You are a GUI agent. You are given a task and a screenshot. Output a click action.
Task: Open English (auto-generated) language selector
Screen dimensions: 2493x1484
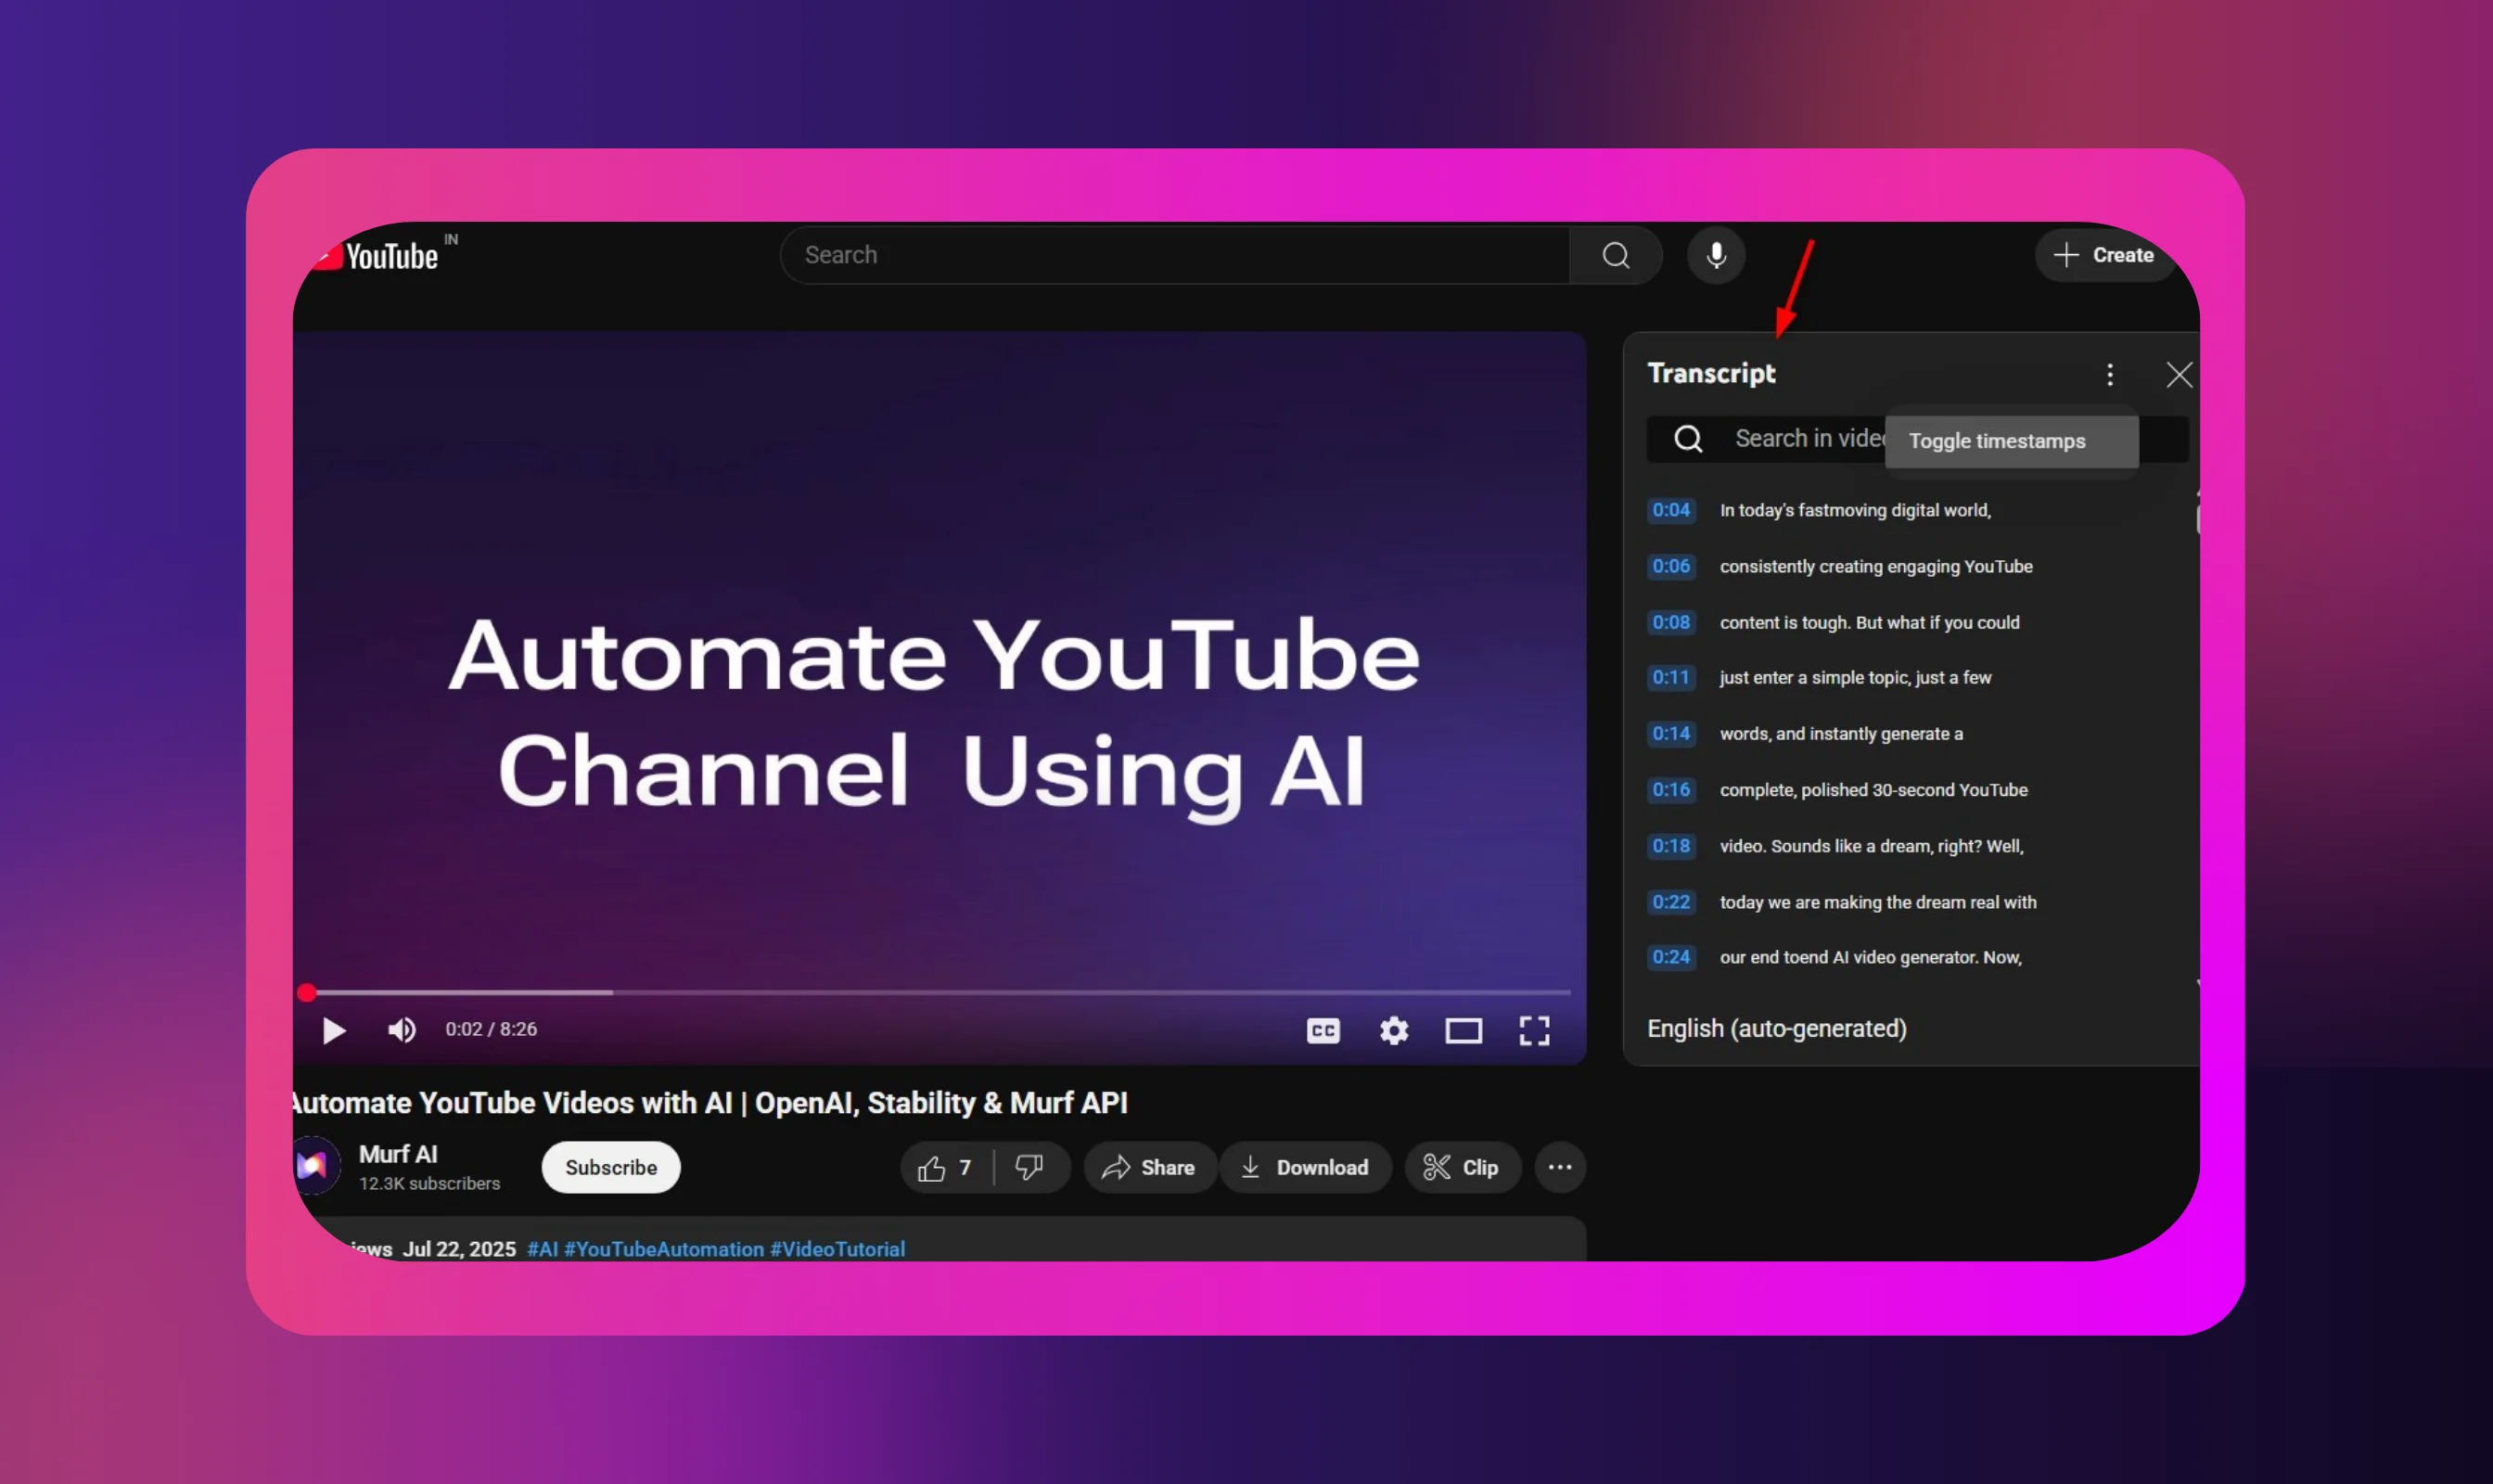point(1776,1028)
